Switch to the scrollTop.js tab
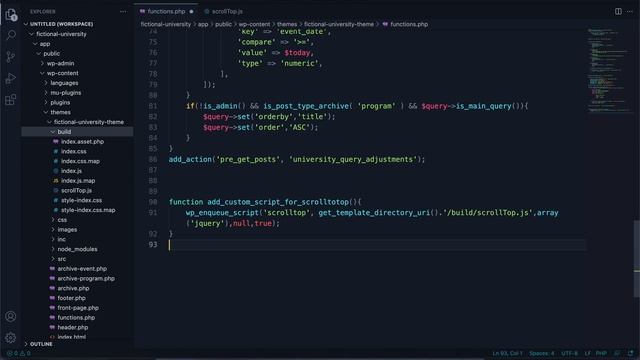640x360 pixels. click(x=224, y=11)
